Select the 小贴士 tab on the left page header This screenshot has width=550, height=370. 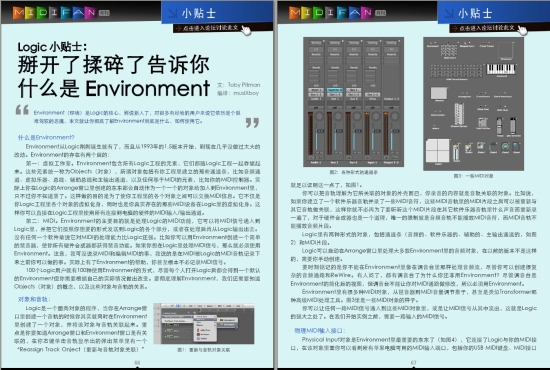(x=217, y=13)
